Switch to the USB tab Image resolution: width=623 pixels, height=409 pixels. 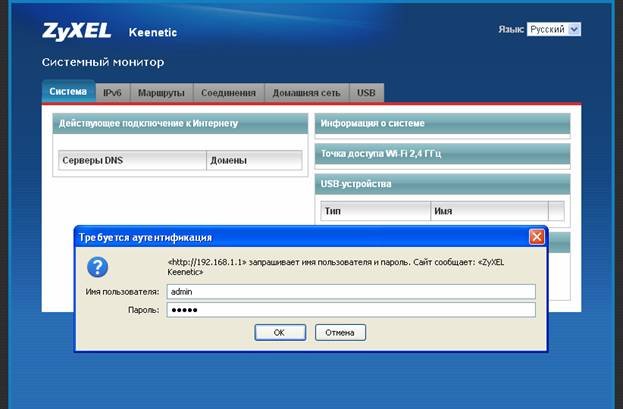point(366,92)
